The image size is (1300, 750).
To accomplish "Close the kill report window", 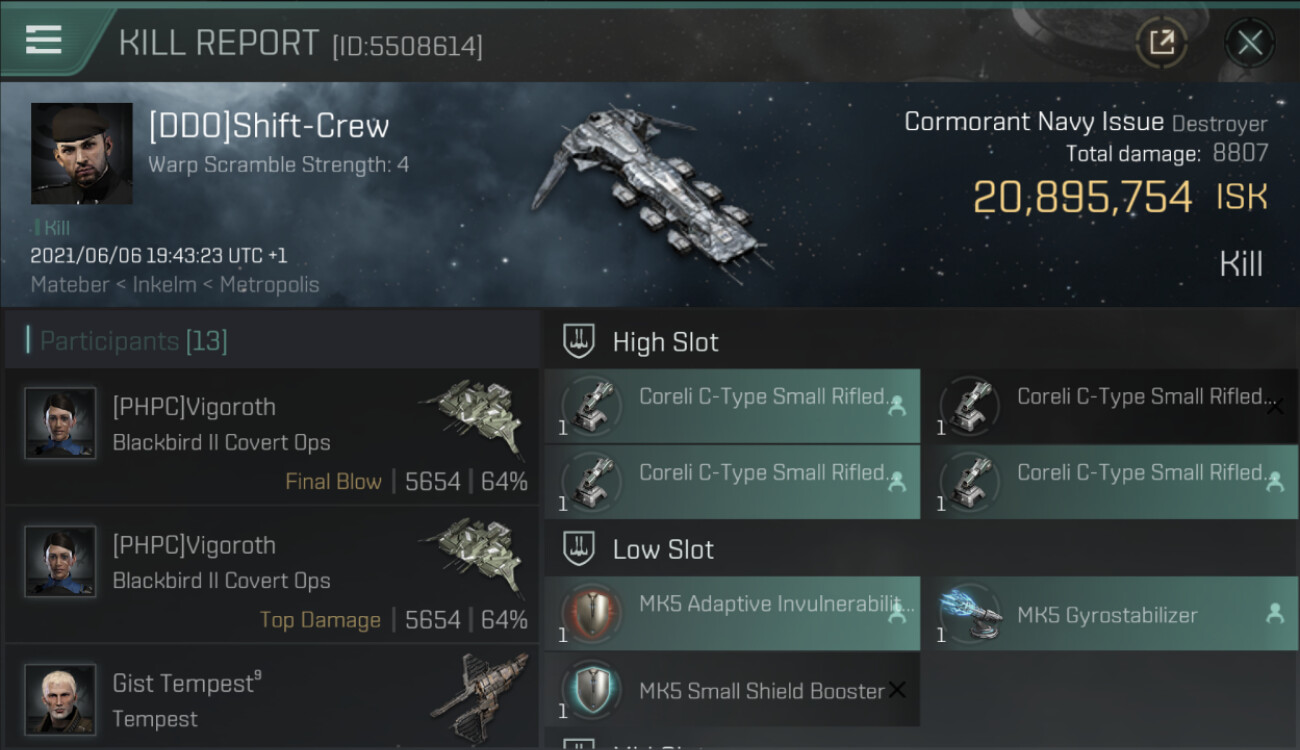I will click(1249, 43).
